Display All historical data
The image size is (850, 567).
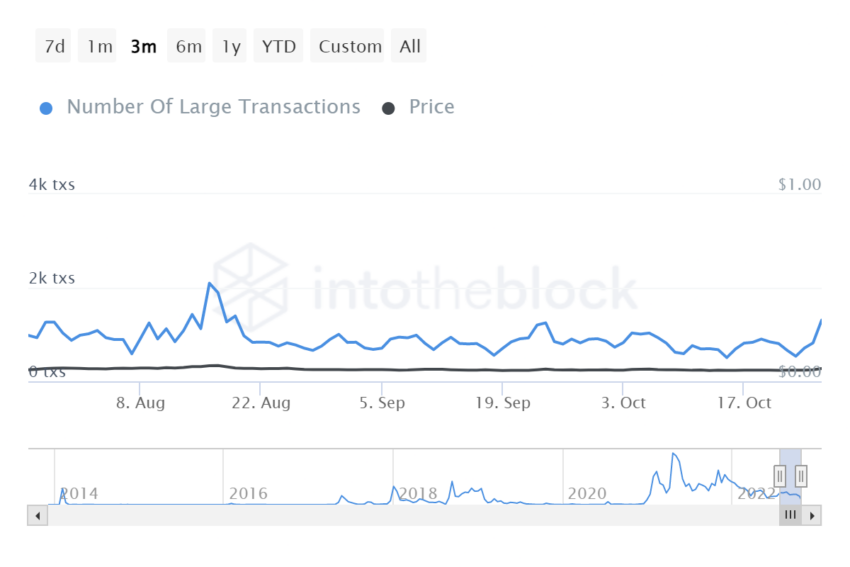[410, 46]
